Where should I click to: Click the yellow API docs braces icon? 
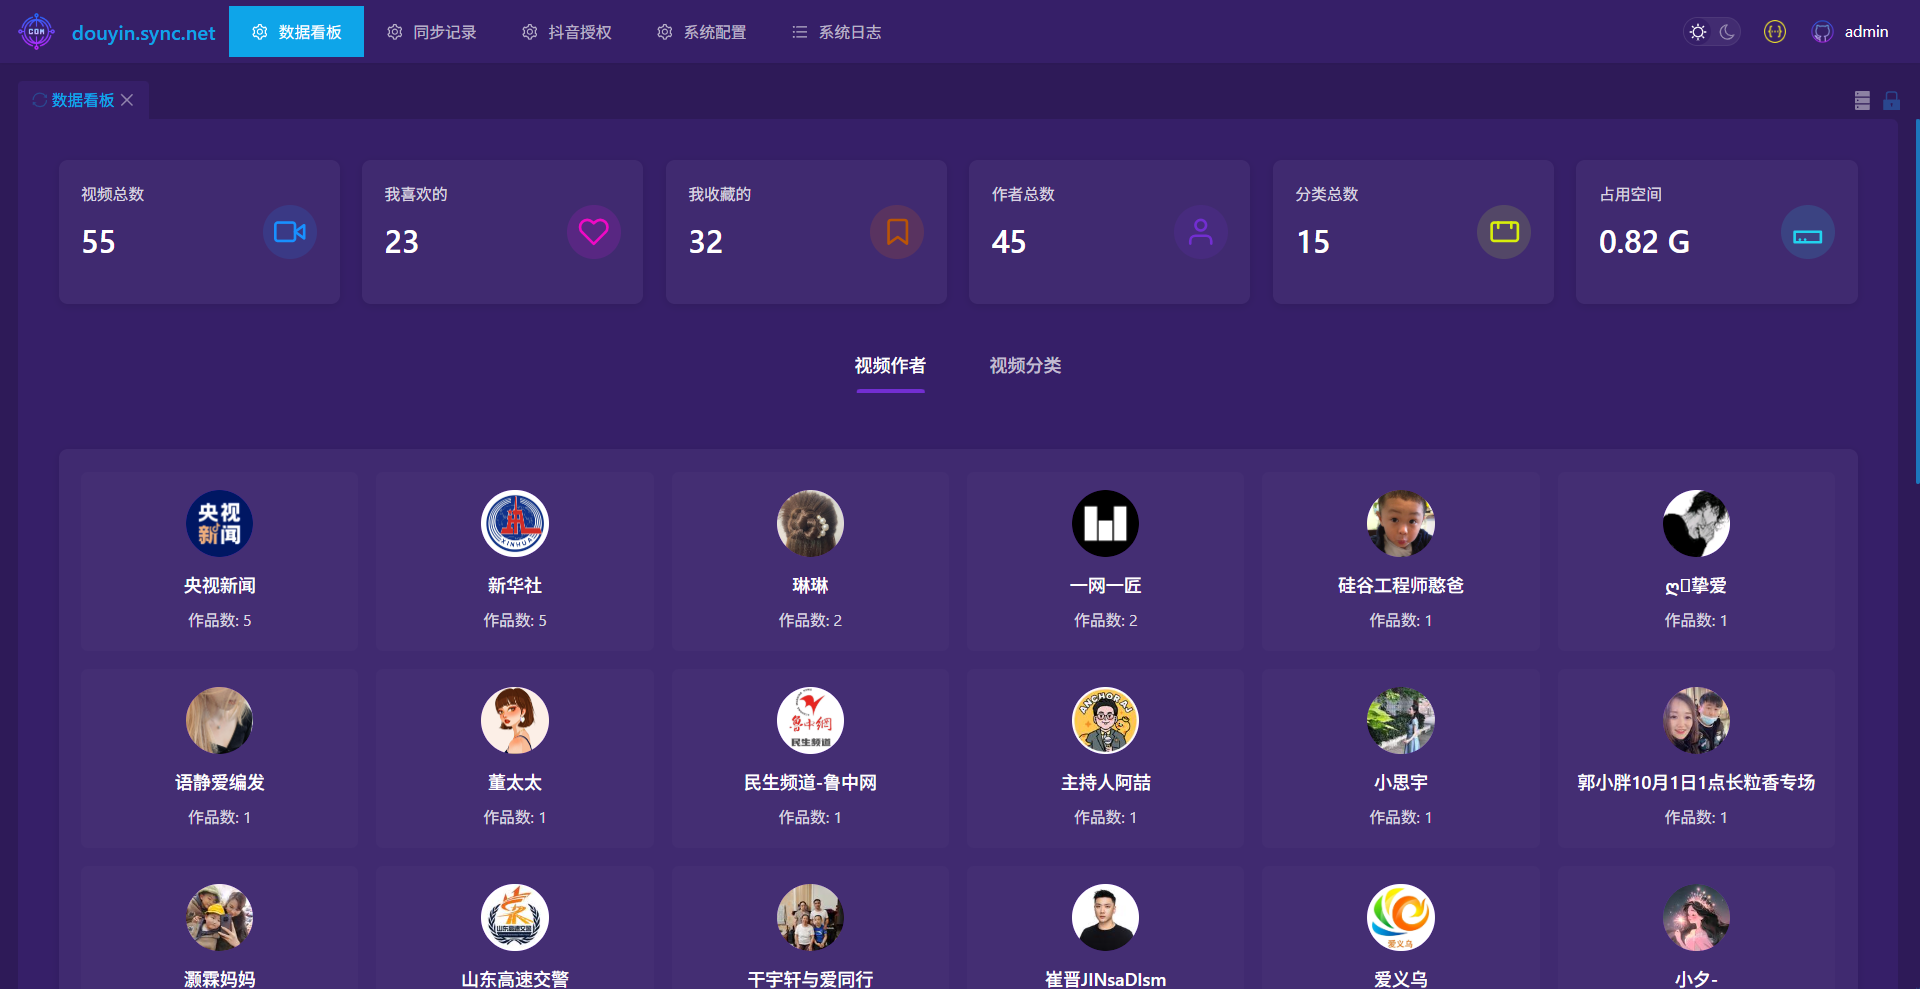[1774, 32]
